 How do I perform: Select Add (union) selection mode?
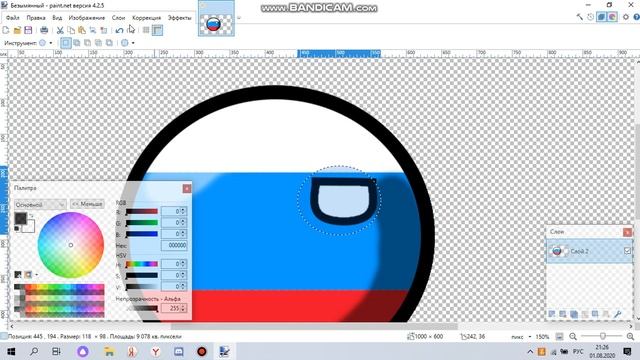(x=77, y=42)
